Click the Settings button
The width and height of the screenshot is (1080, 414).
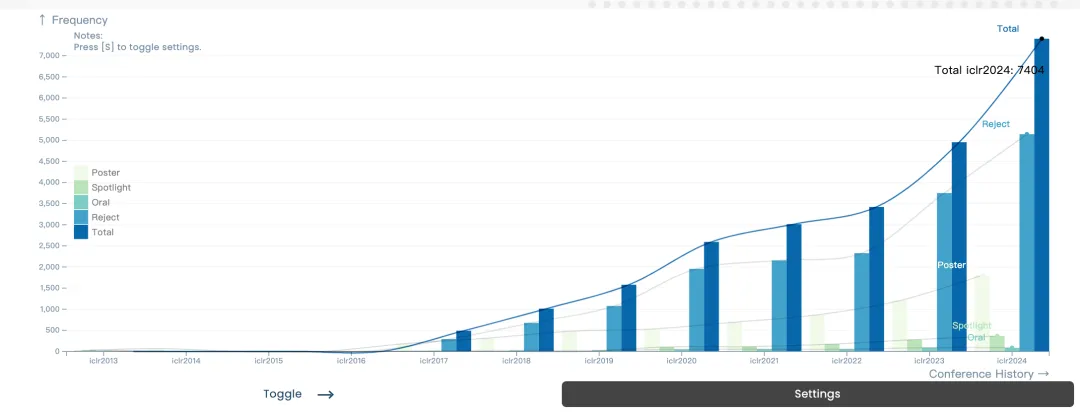coord(818,394)
